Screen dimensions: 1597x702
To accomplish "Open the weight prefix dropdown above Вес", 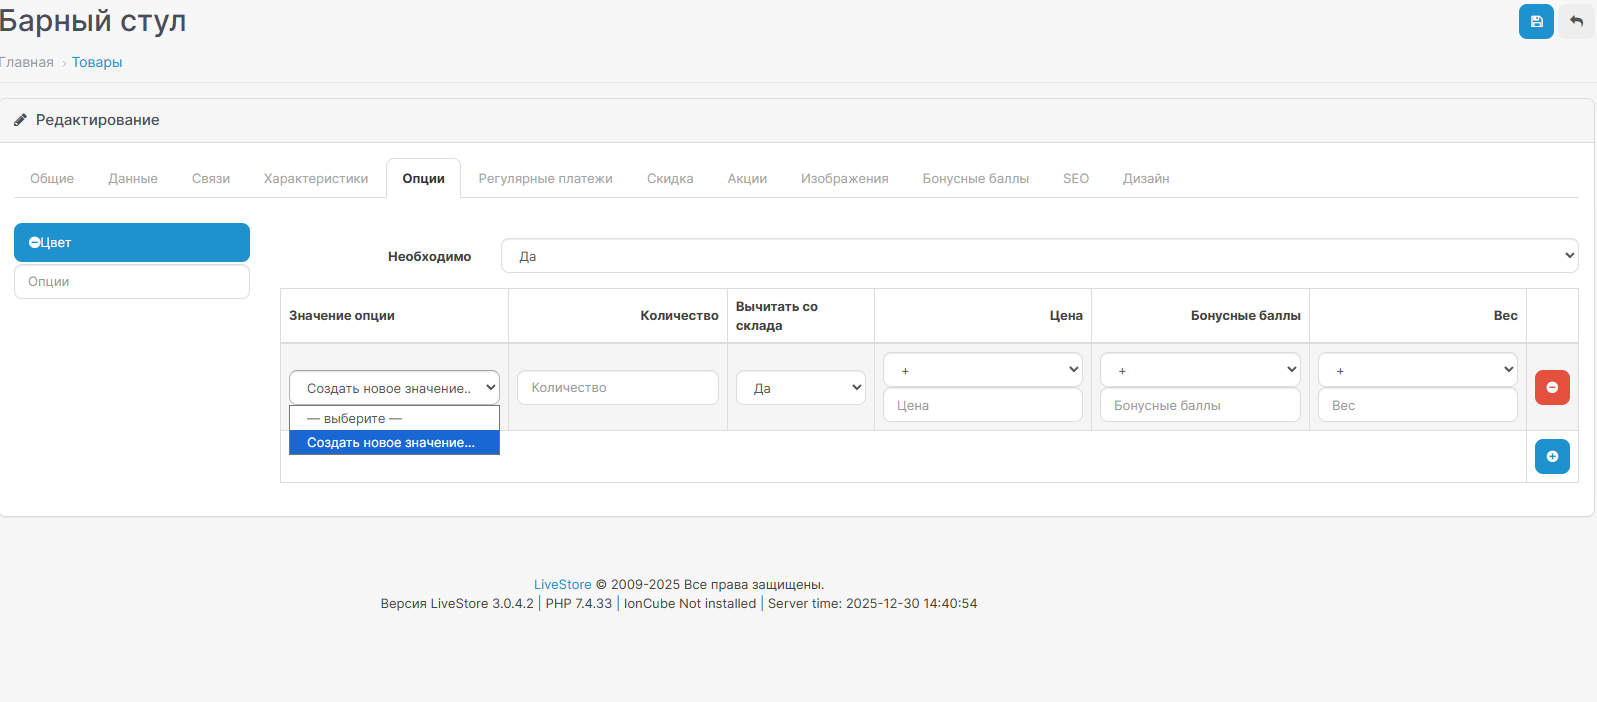I will pos(1416,370).
